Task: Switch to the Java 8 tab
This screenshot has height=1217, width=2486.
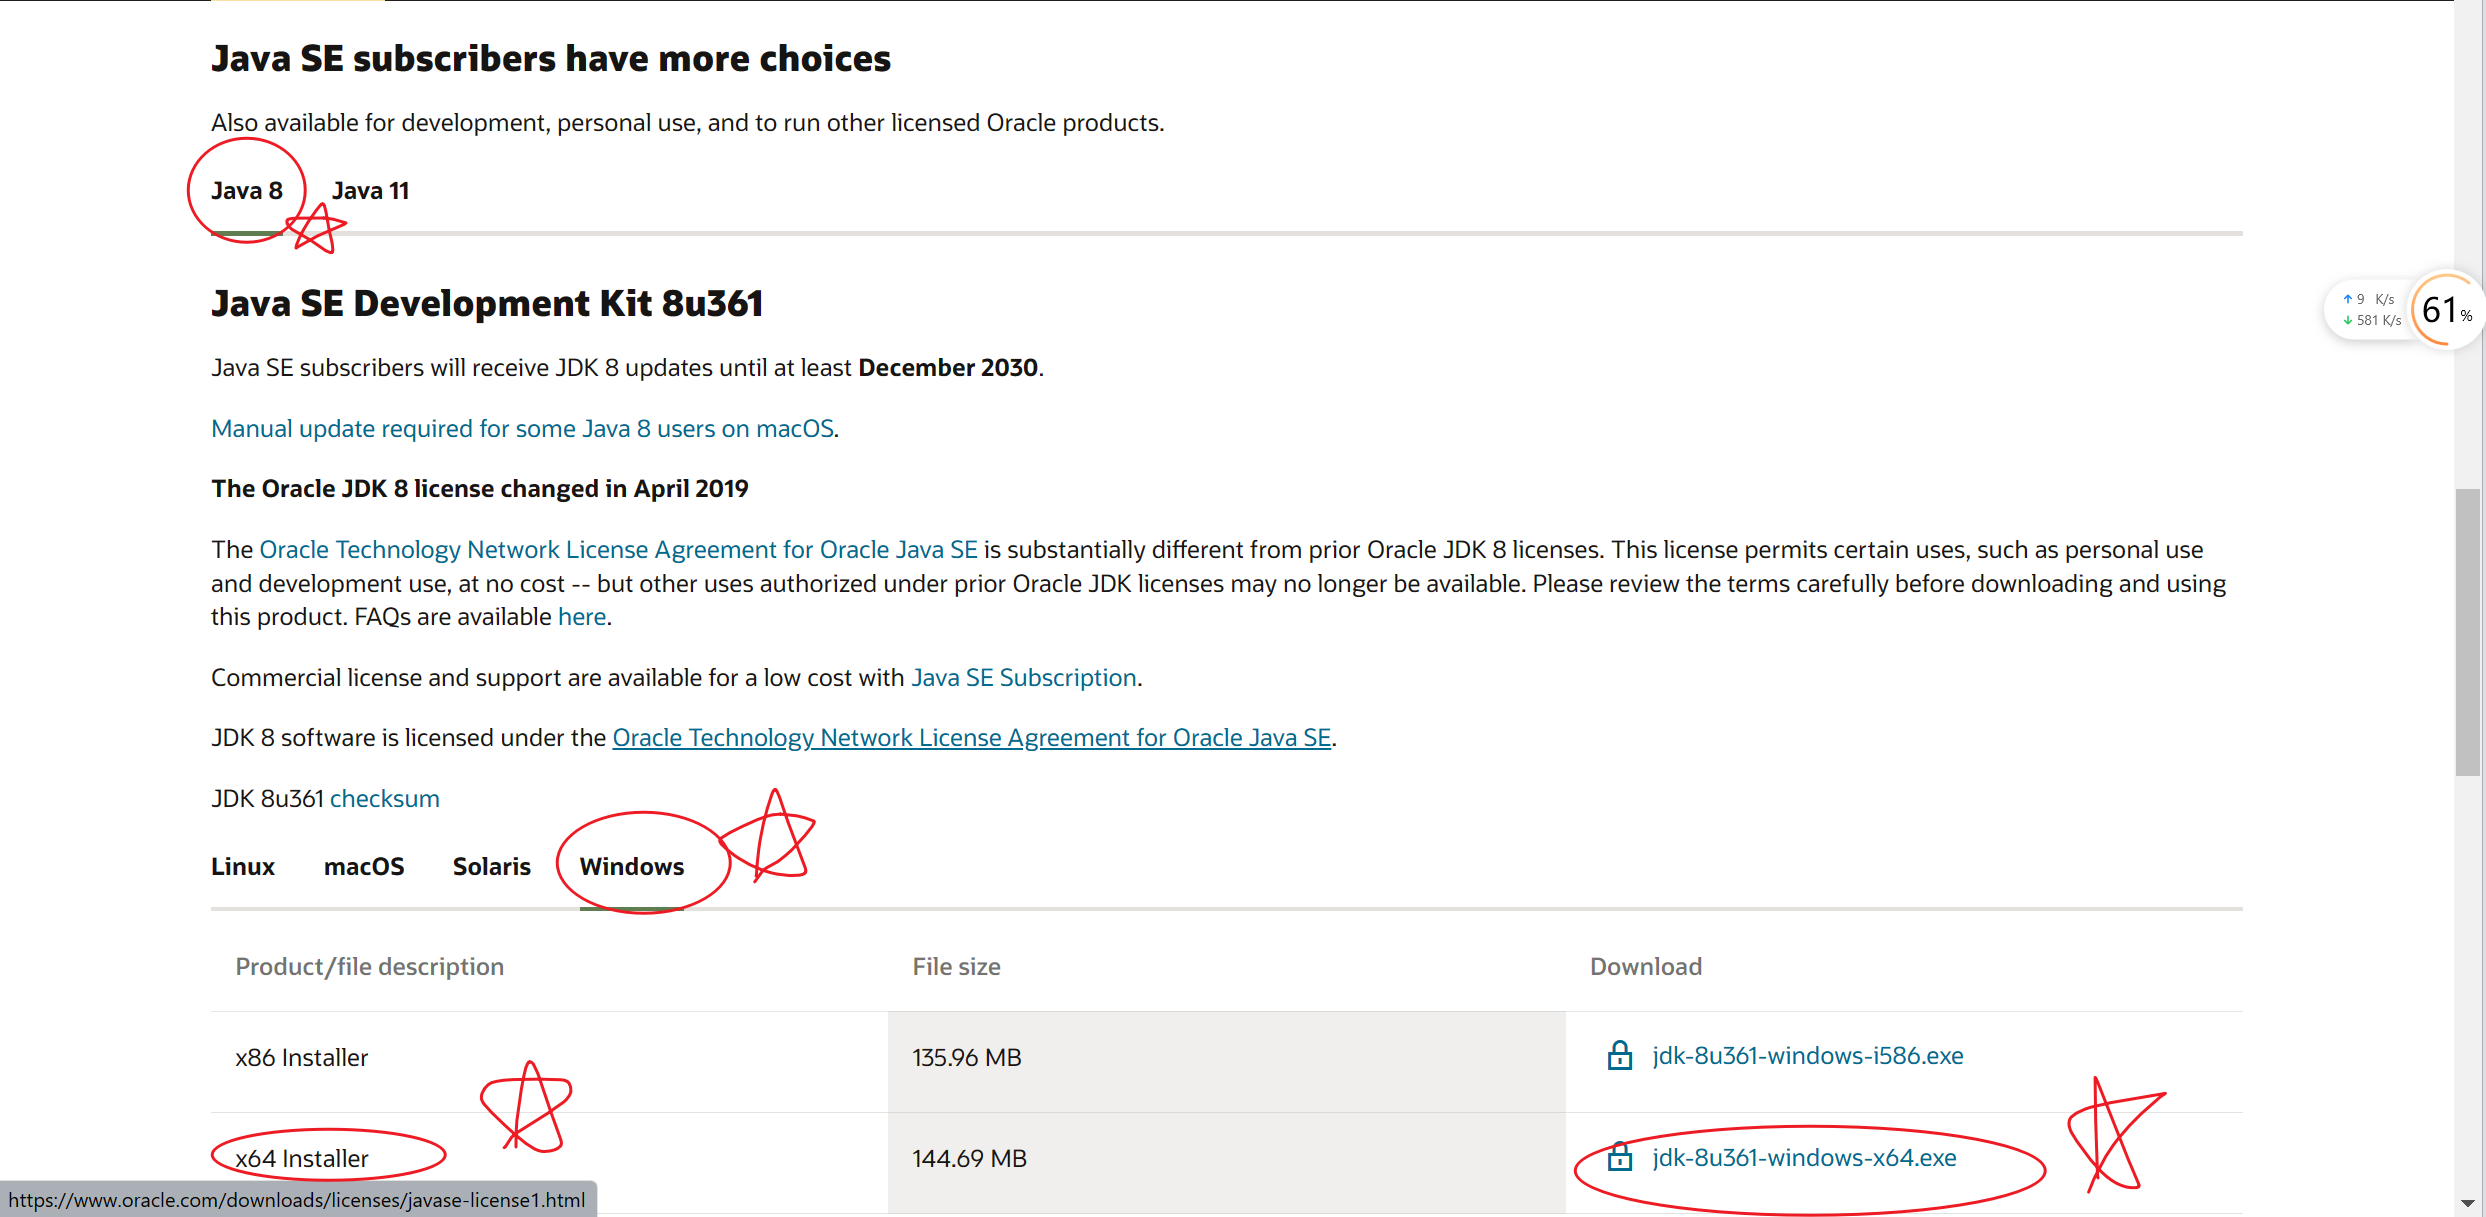Action: (x=247, y=191)
